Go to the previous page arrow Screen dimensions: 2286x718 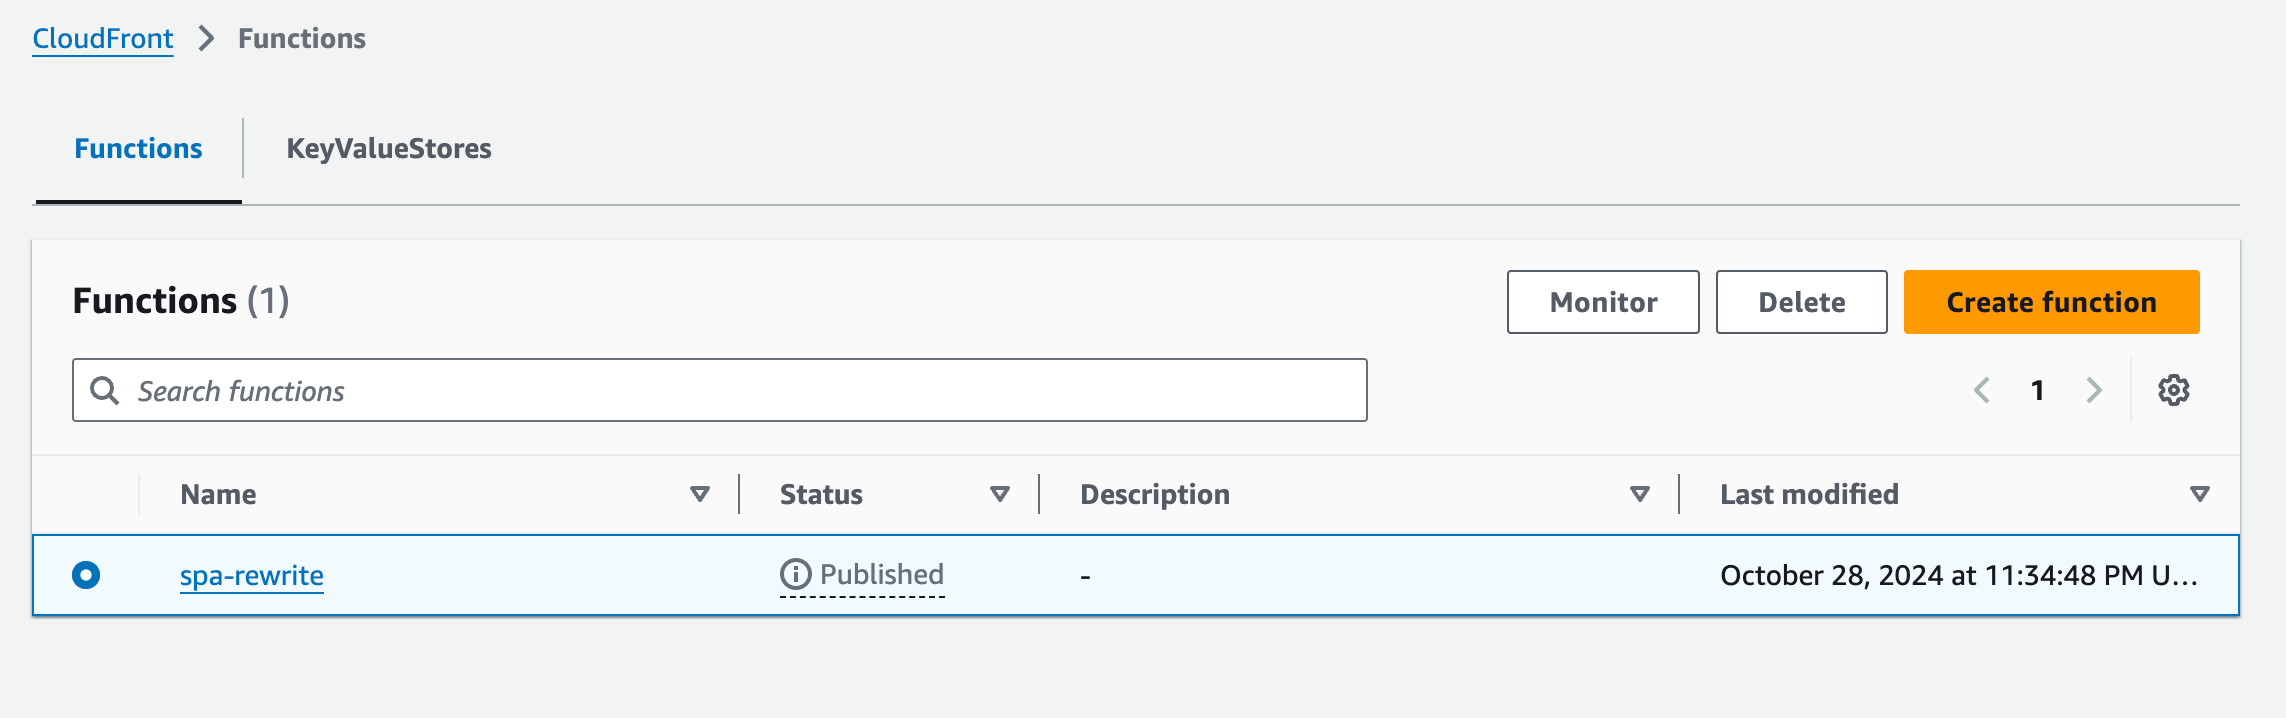(x=1981, y=390)
